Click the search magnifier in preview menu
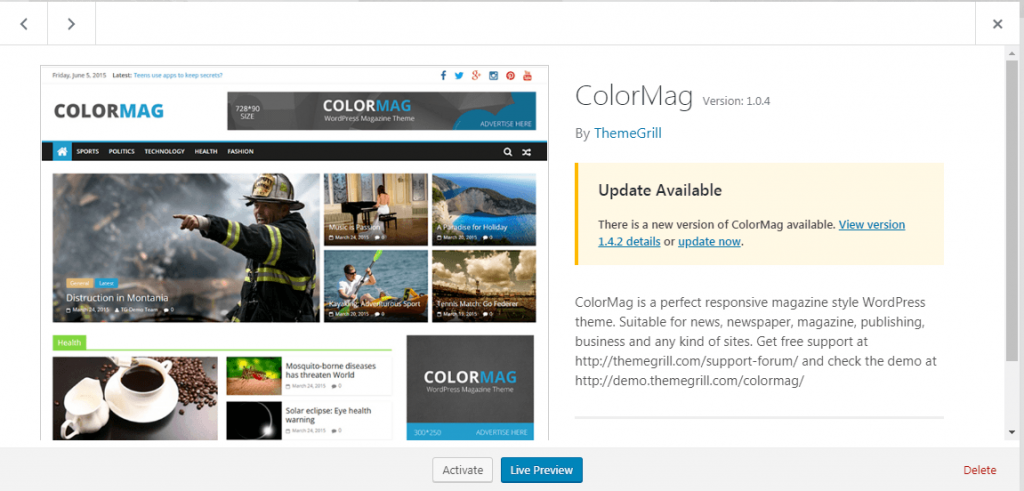This screenshot has height=491, width=1024. pyautogui.click(x=507, y=152)
